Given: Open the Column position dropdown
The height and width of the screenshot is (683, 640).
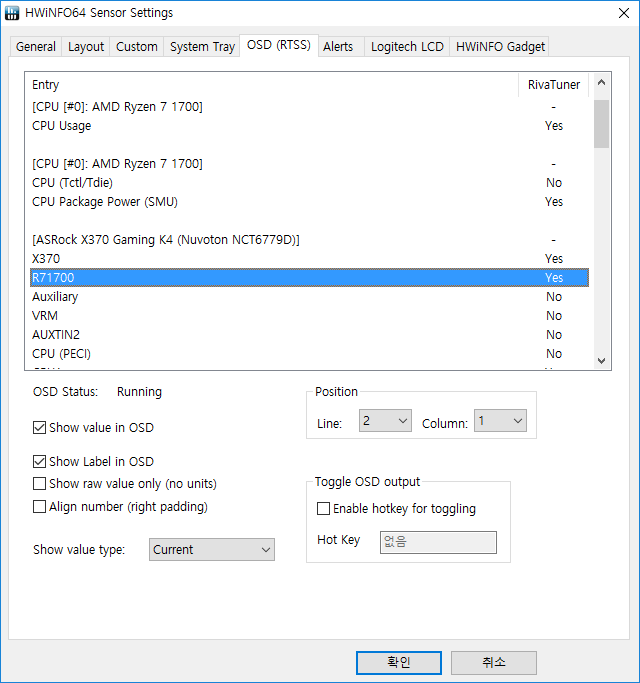Looking at the screenshot, I should point(500,422).
